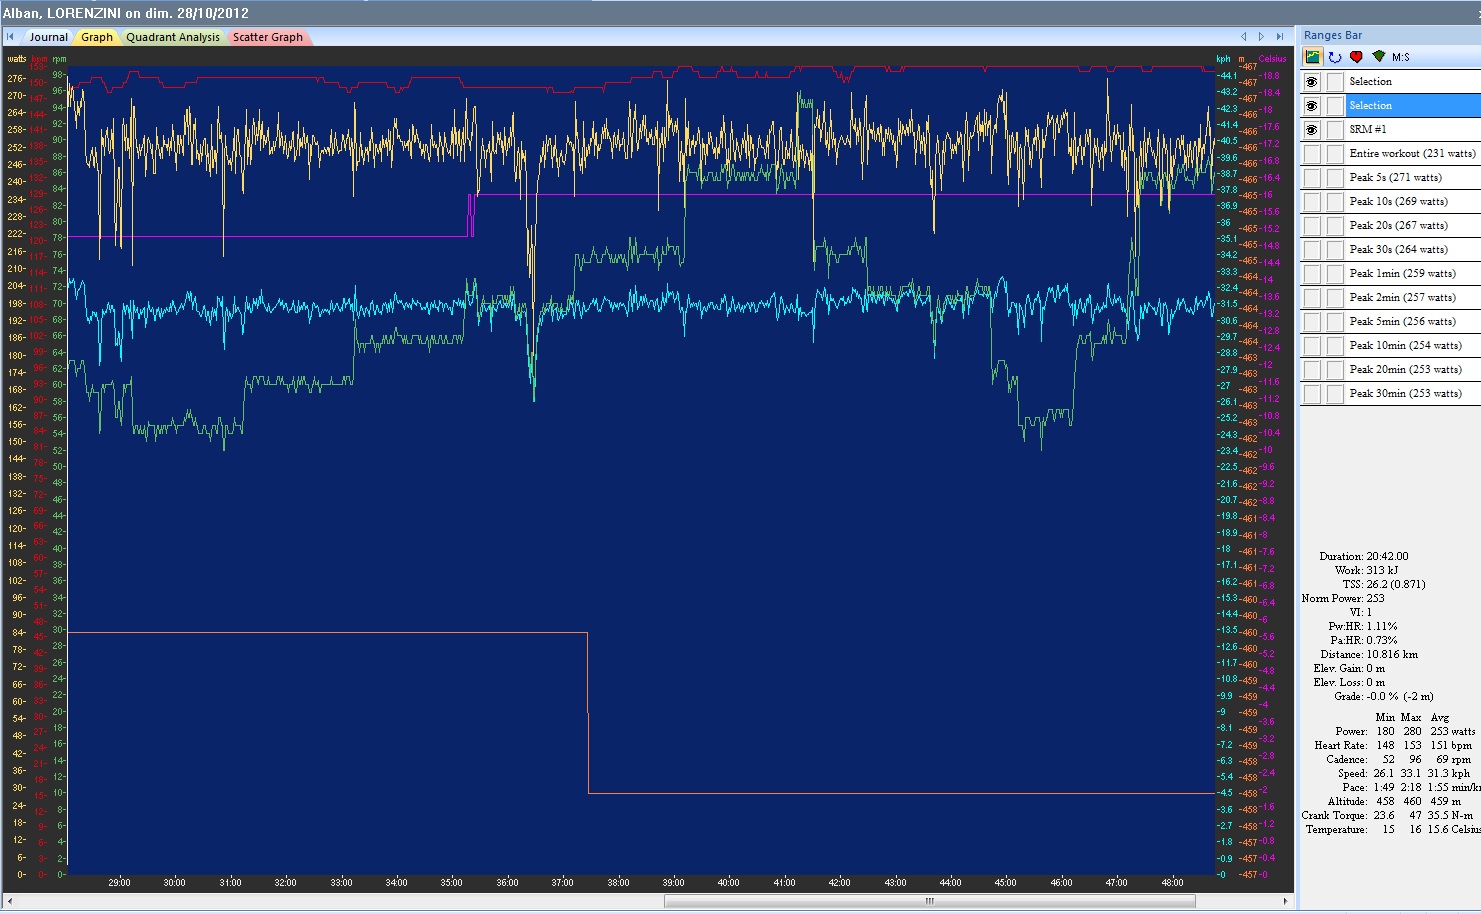Click the Norm Power: 253 statistic

pyautogui.click(x=1343, y=598)
